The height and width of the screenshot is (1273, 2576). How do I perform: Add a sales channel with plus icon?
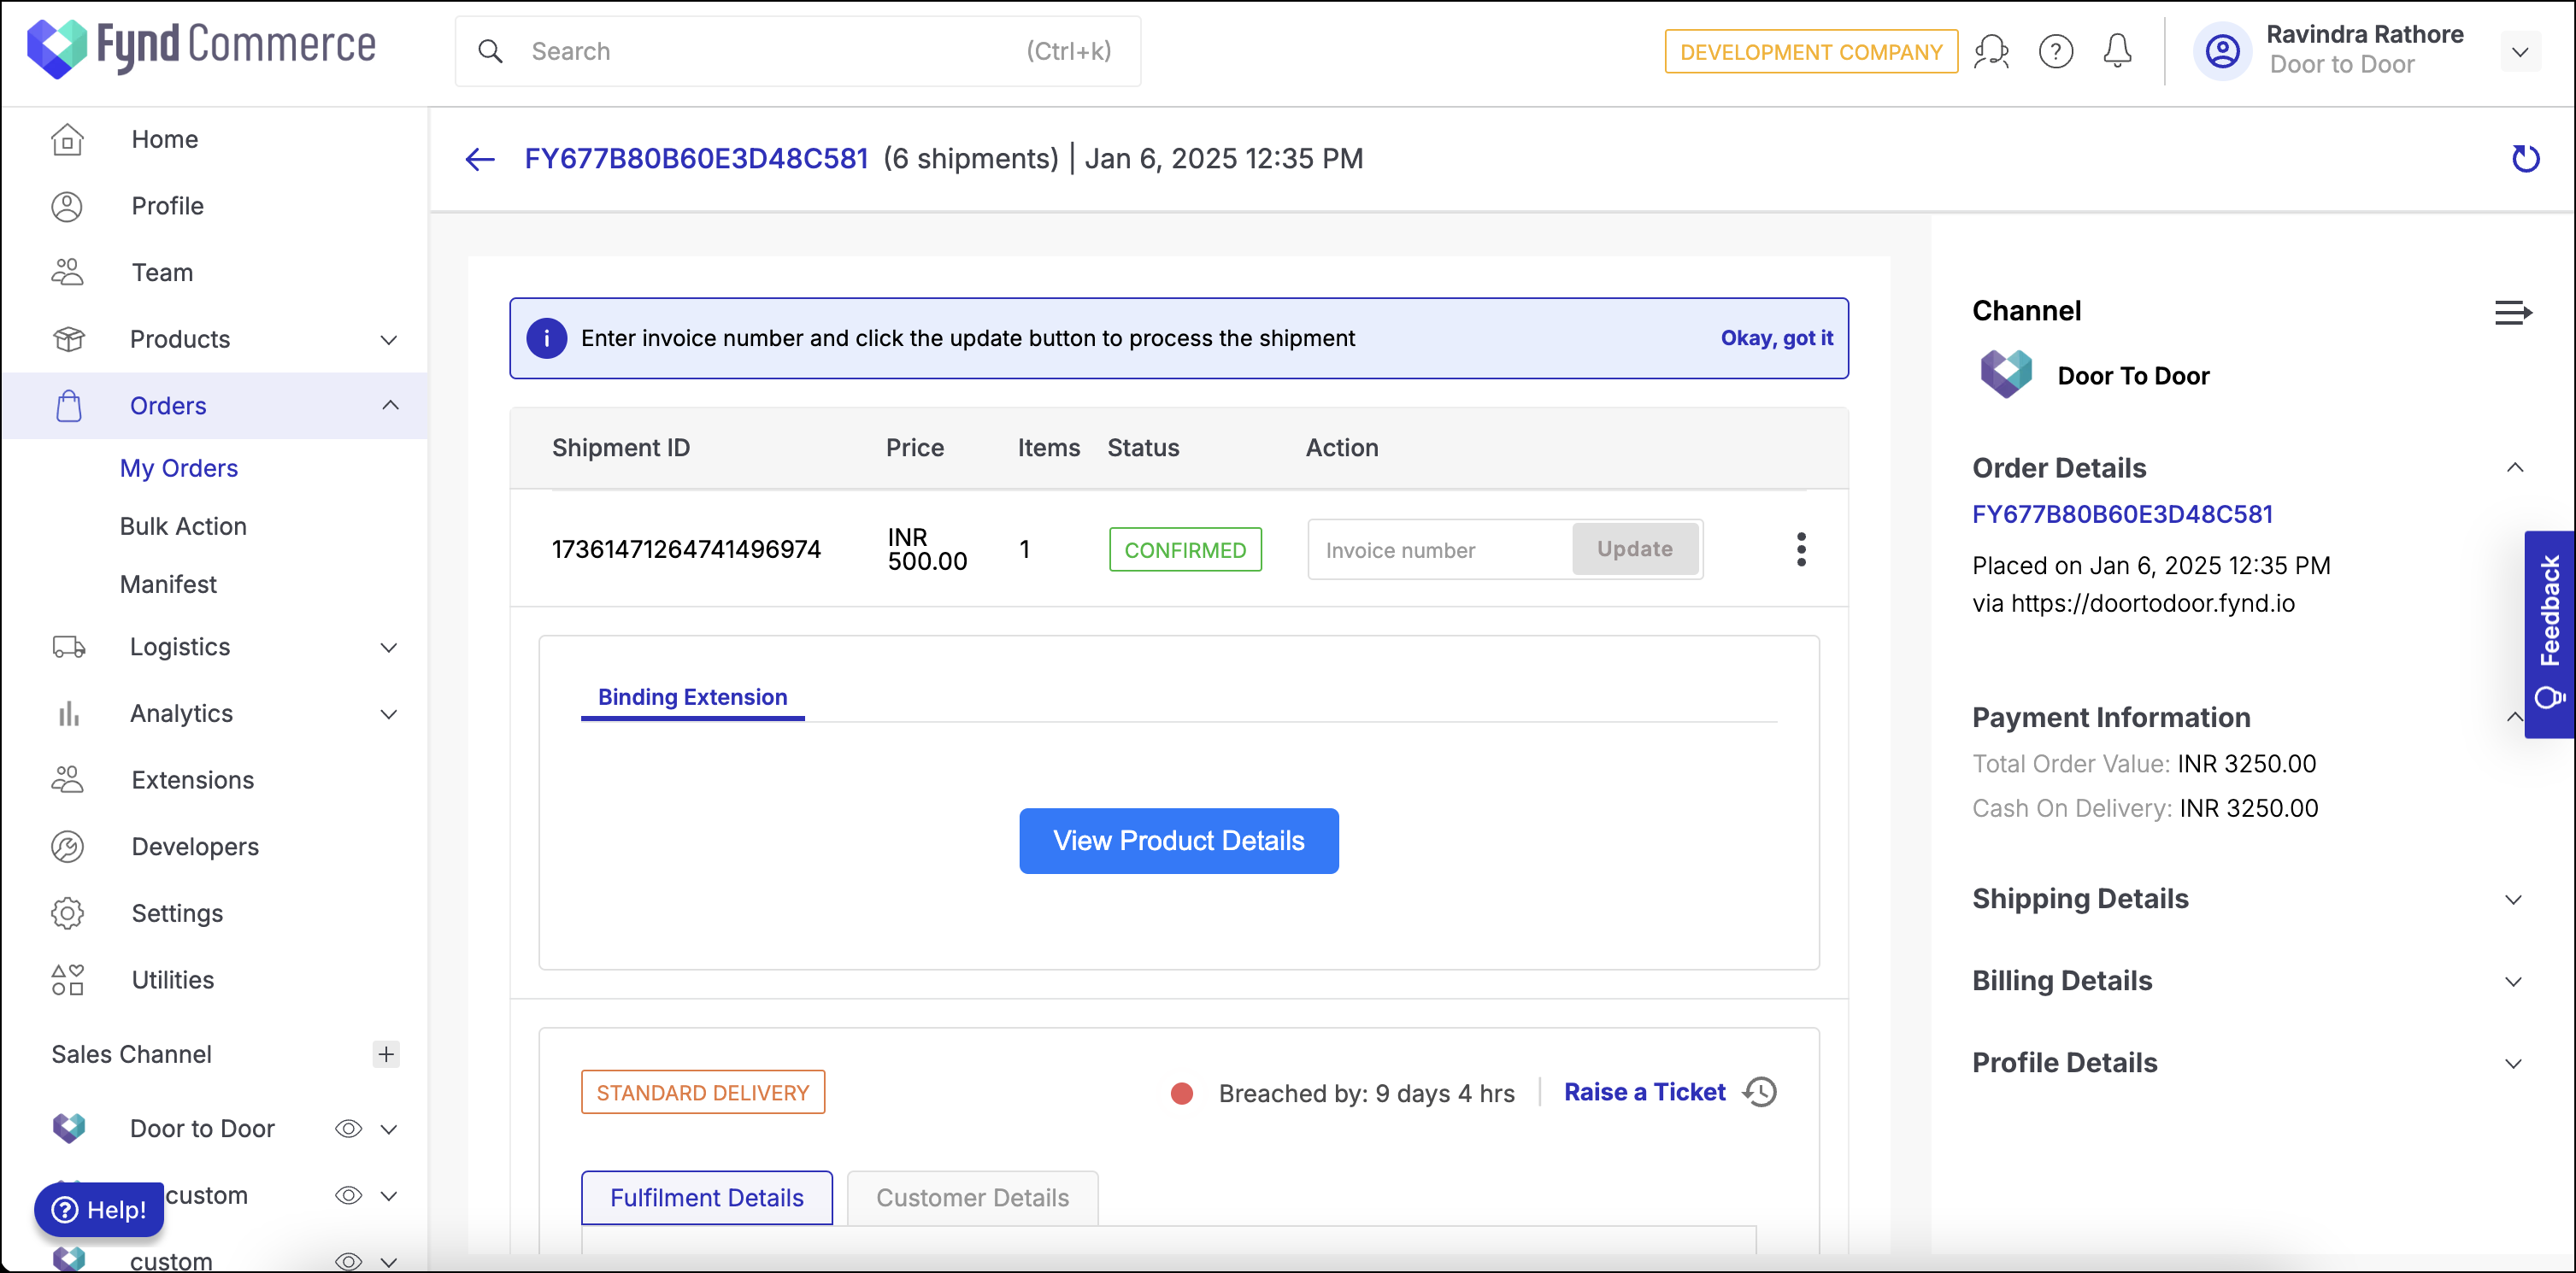[x=386, y=1054]
